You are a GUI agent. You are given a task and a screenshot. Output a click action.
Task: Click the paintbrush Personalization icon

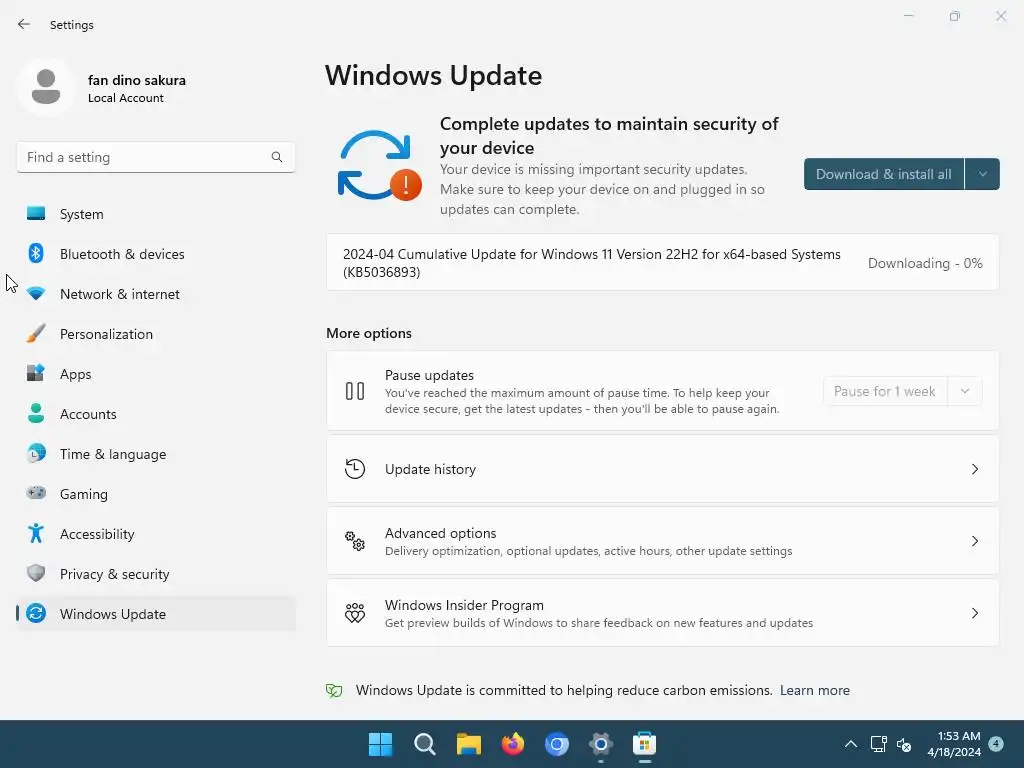click(36, 334)
